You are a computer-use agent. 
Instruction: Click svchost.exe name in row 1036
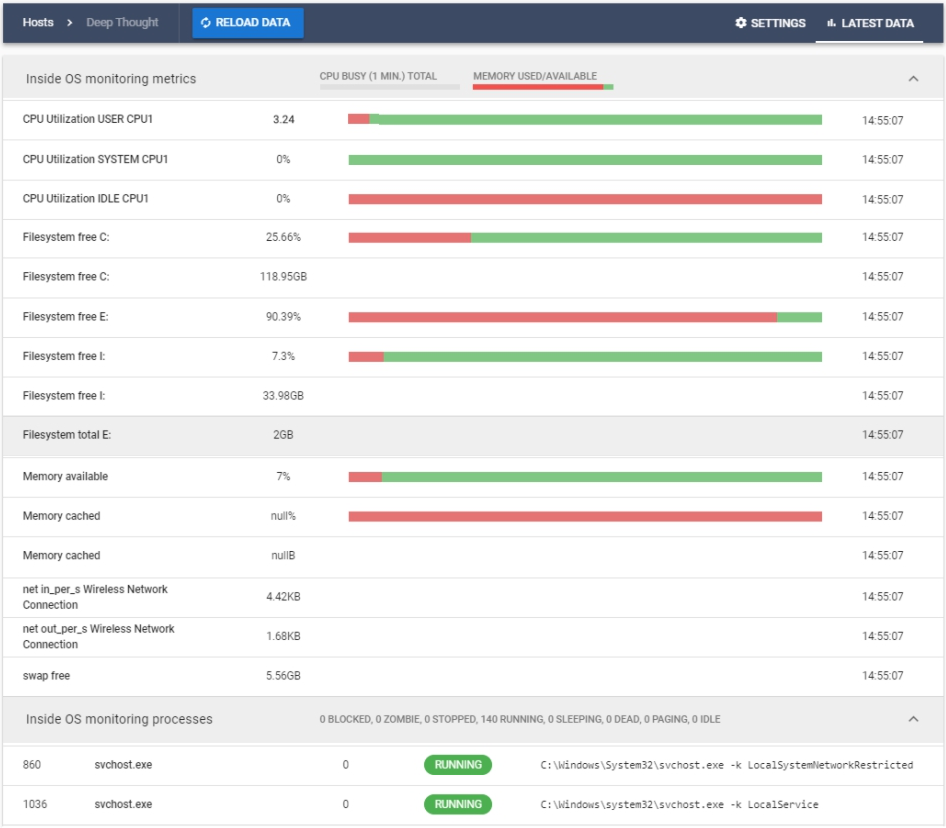coord(123,804)
